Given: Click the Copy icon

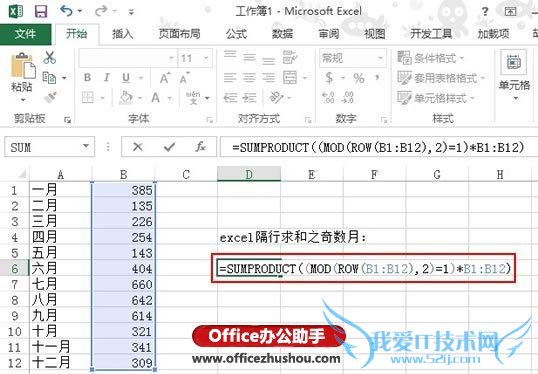Looking at the screenshot, I should [x=49, y=78].
